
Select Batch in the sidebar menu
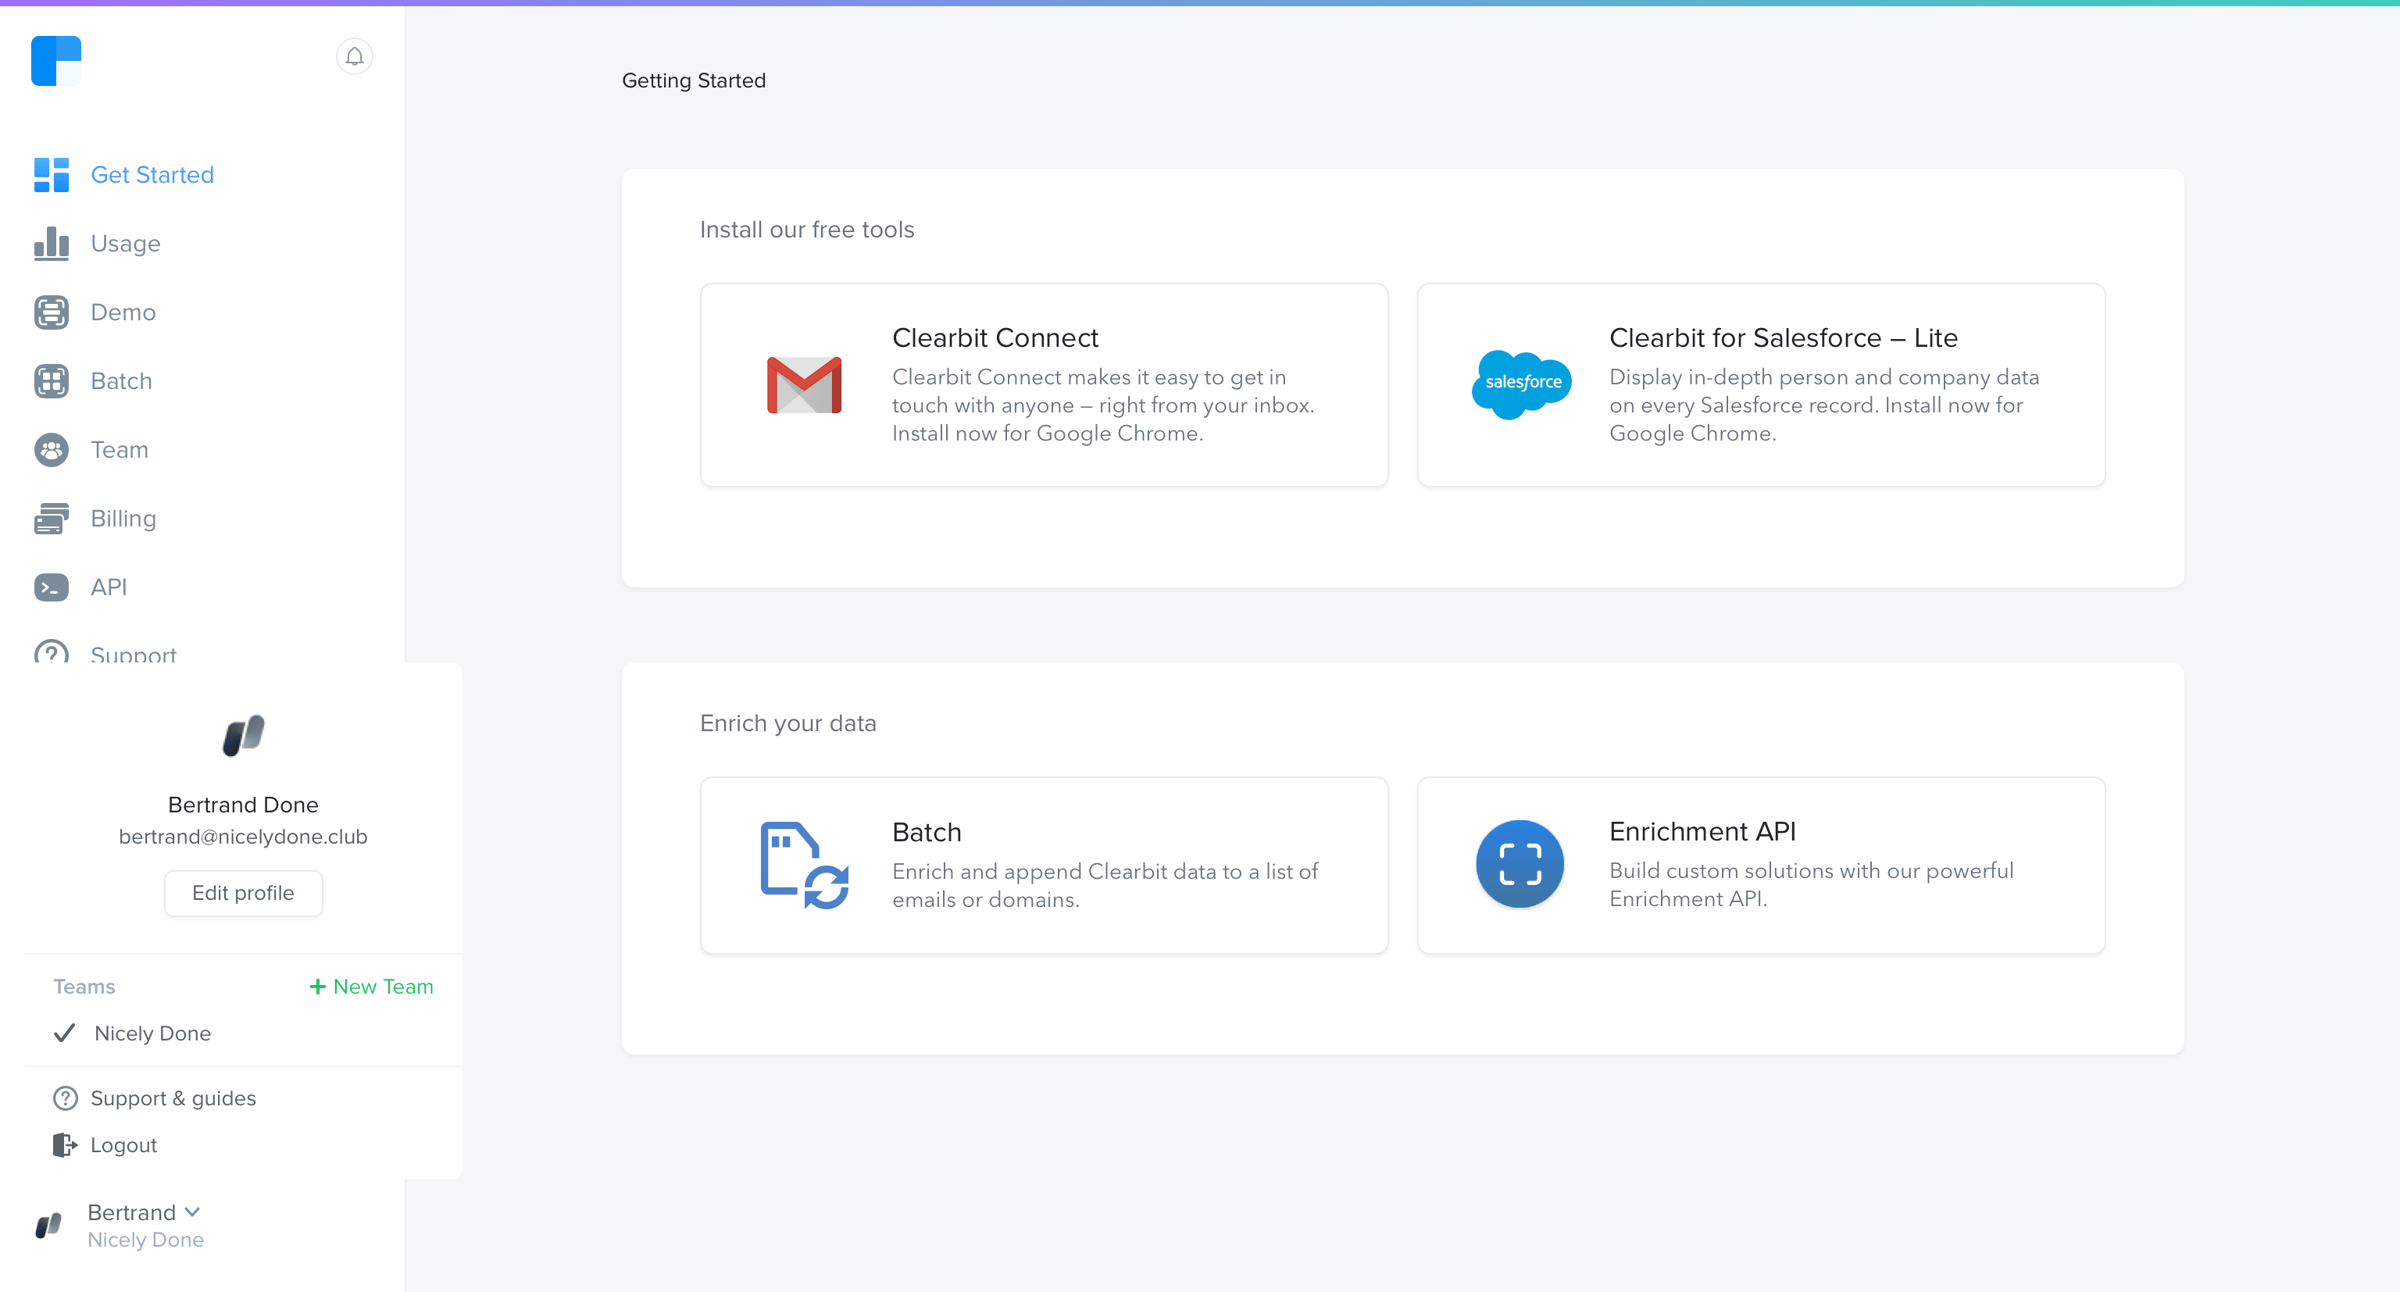point(121,381)
